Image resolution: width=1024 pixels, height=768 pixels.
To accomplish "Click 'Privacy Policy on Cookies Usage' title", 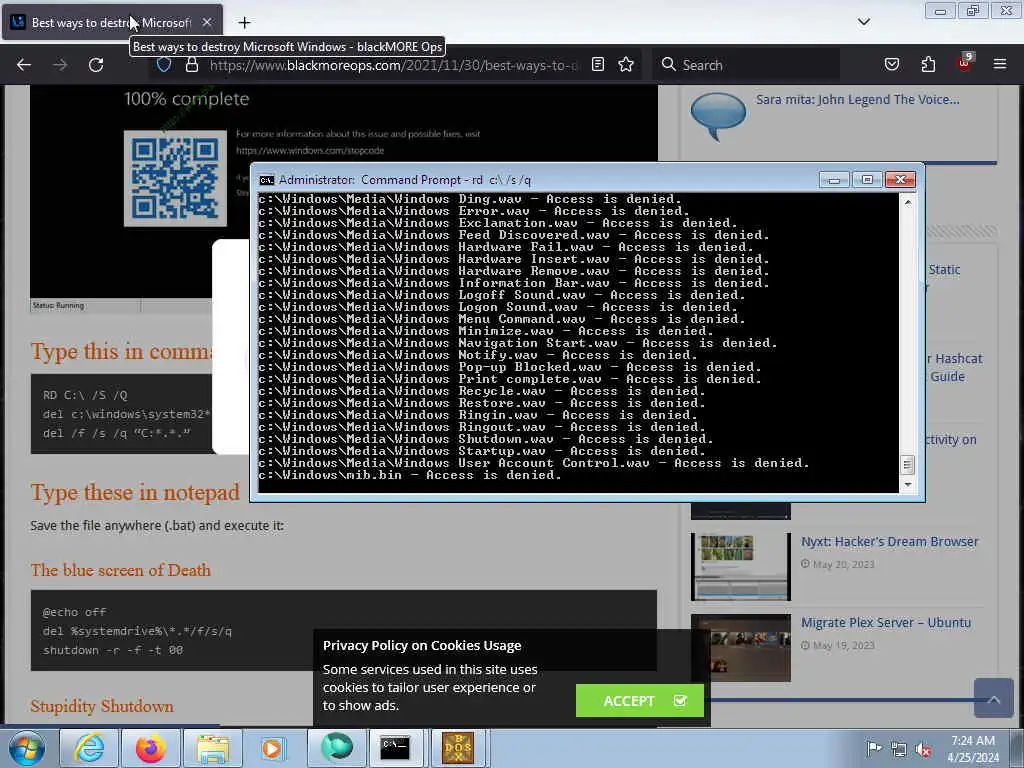I will tap(422, 645).
